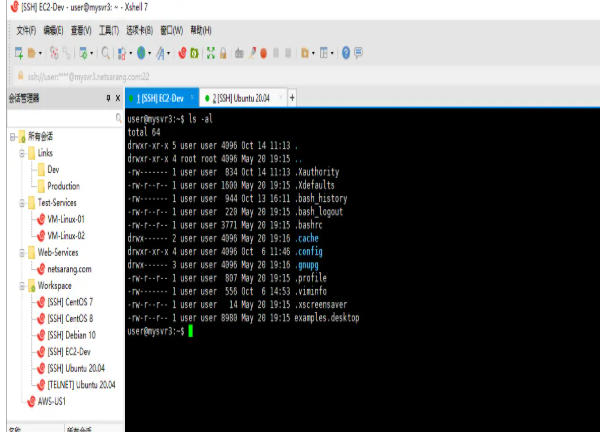Image resolution: width=600 pixels, height=432 pixels.
Task: Click the script folder toolbar icon
Action: (x=305, y=53)
